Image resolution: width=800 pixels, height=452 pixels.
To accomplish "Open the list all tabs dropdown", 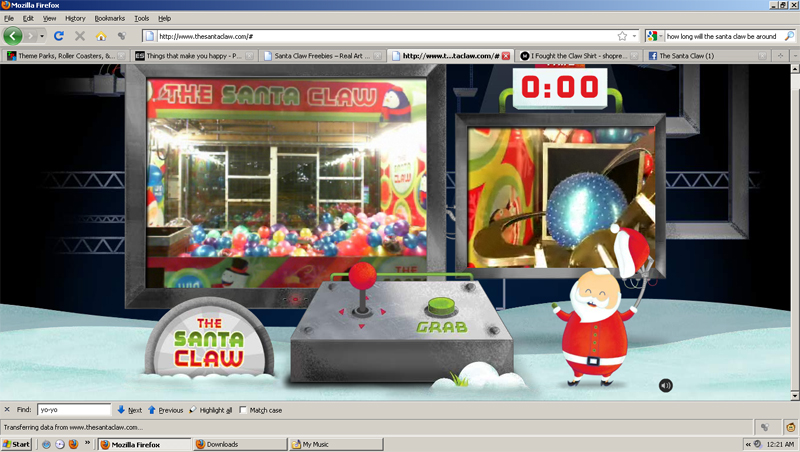I will 795,56.
